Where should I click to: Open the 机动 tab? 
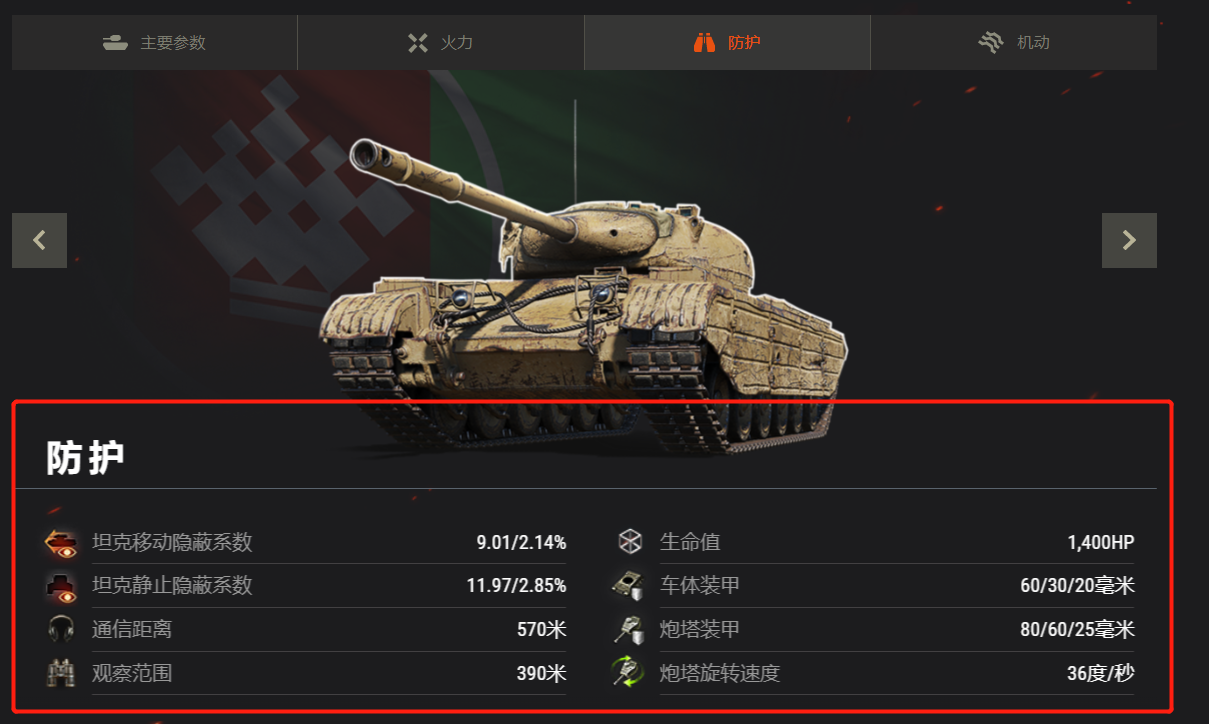pos(1014,42)
